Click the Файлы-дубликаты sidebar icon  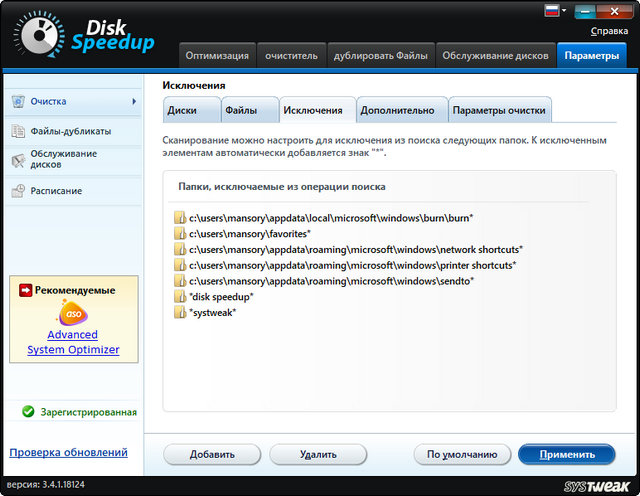(x=18, y=131)
